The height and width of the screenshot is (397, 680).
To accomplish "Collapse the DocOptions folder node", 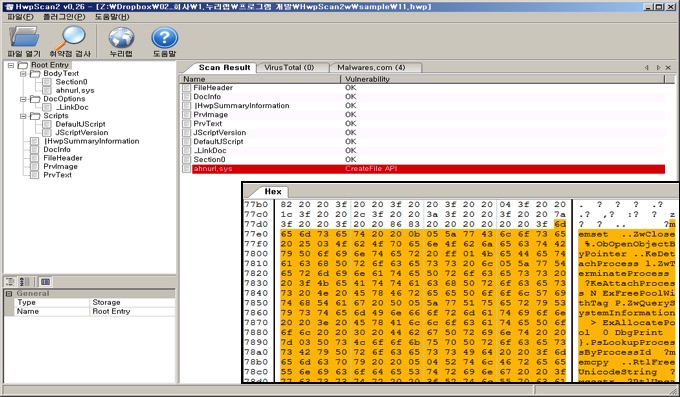I will coord(23,99).
